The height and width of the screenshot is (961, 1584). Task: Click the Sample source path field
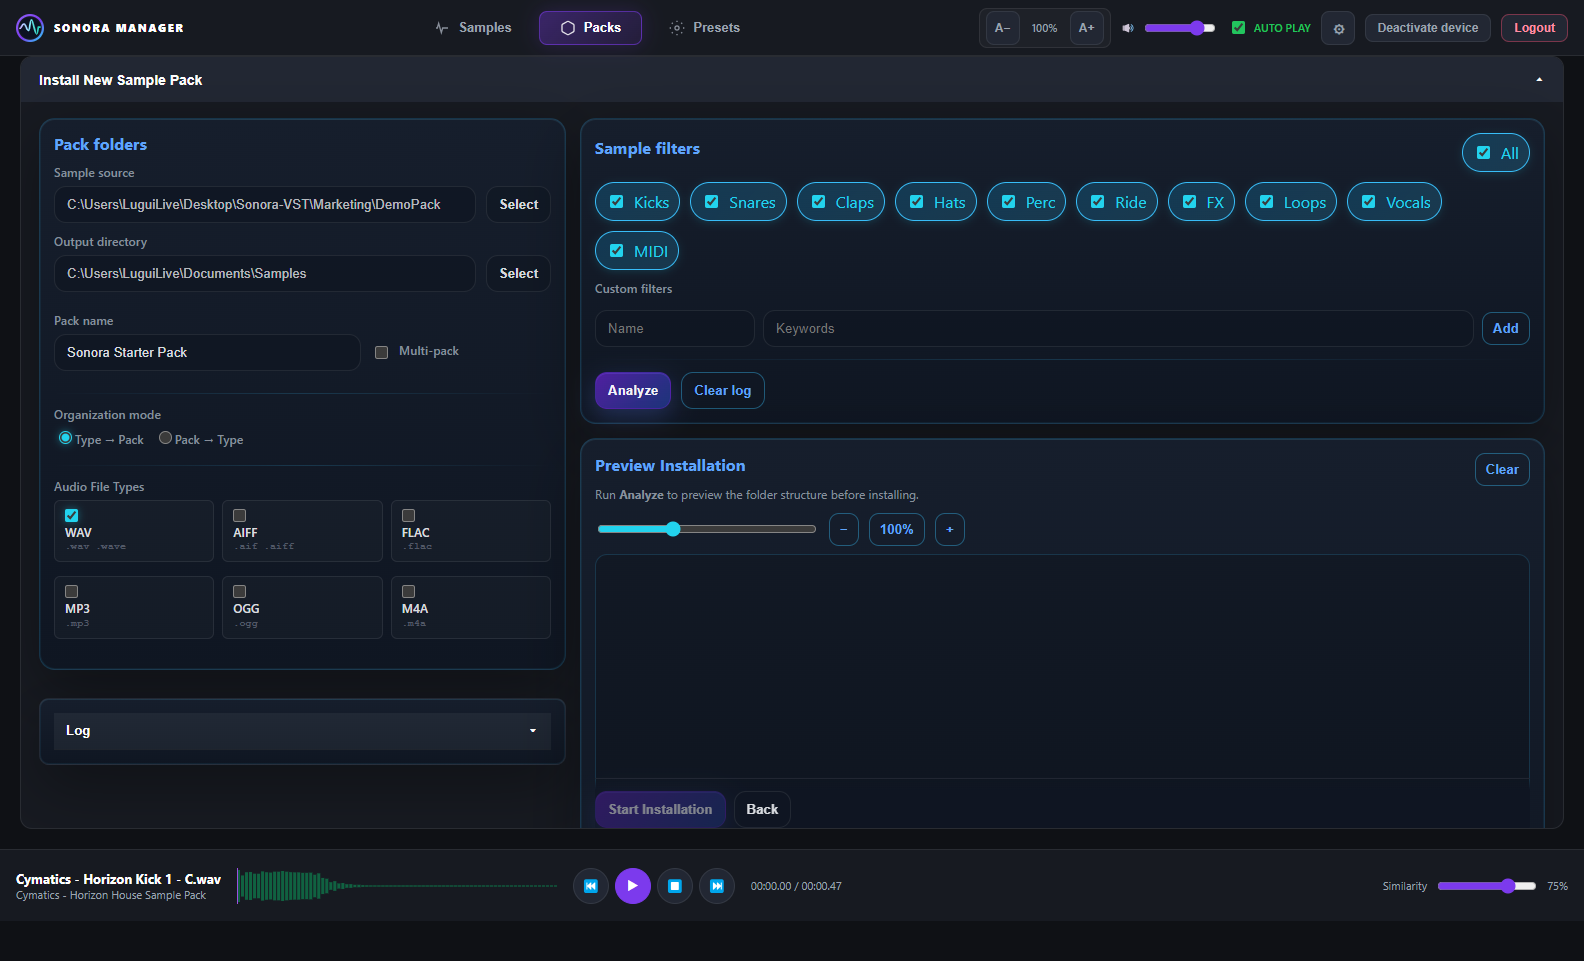pos(265,204)
